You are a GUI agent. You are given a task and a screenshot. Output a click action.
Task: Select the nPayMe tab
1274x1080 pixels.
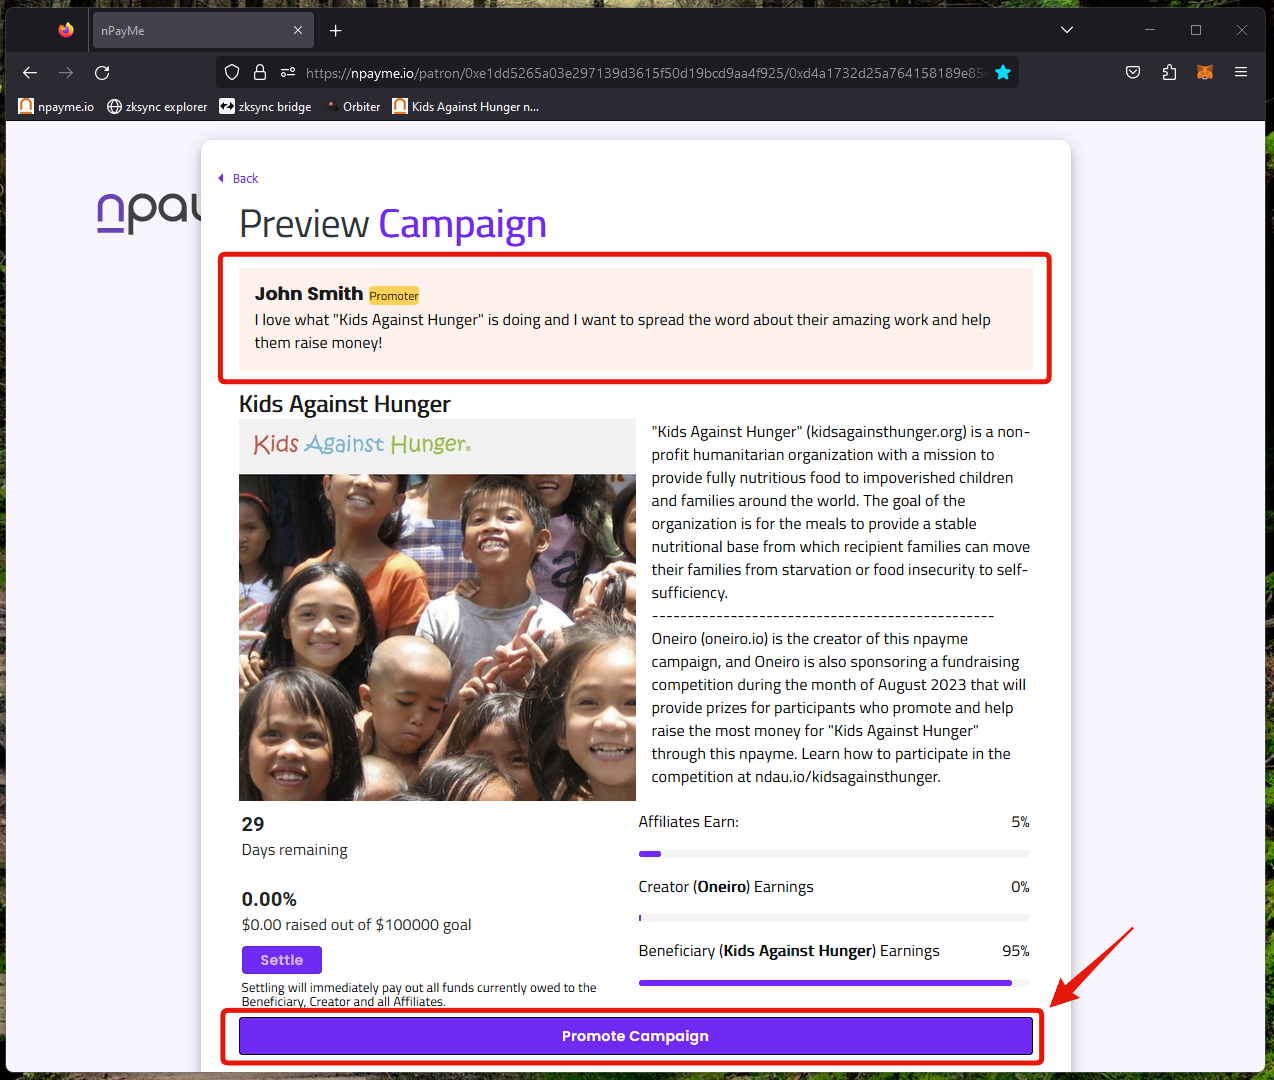[x=203, y=31]
